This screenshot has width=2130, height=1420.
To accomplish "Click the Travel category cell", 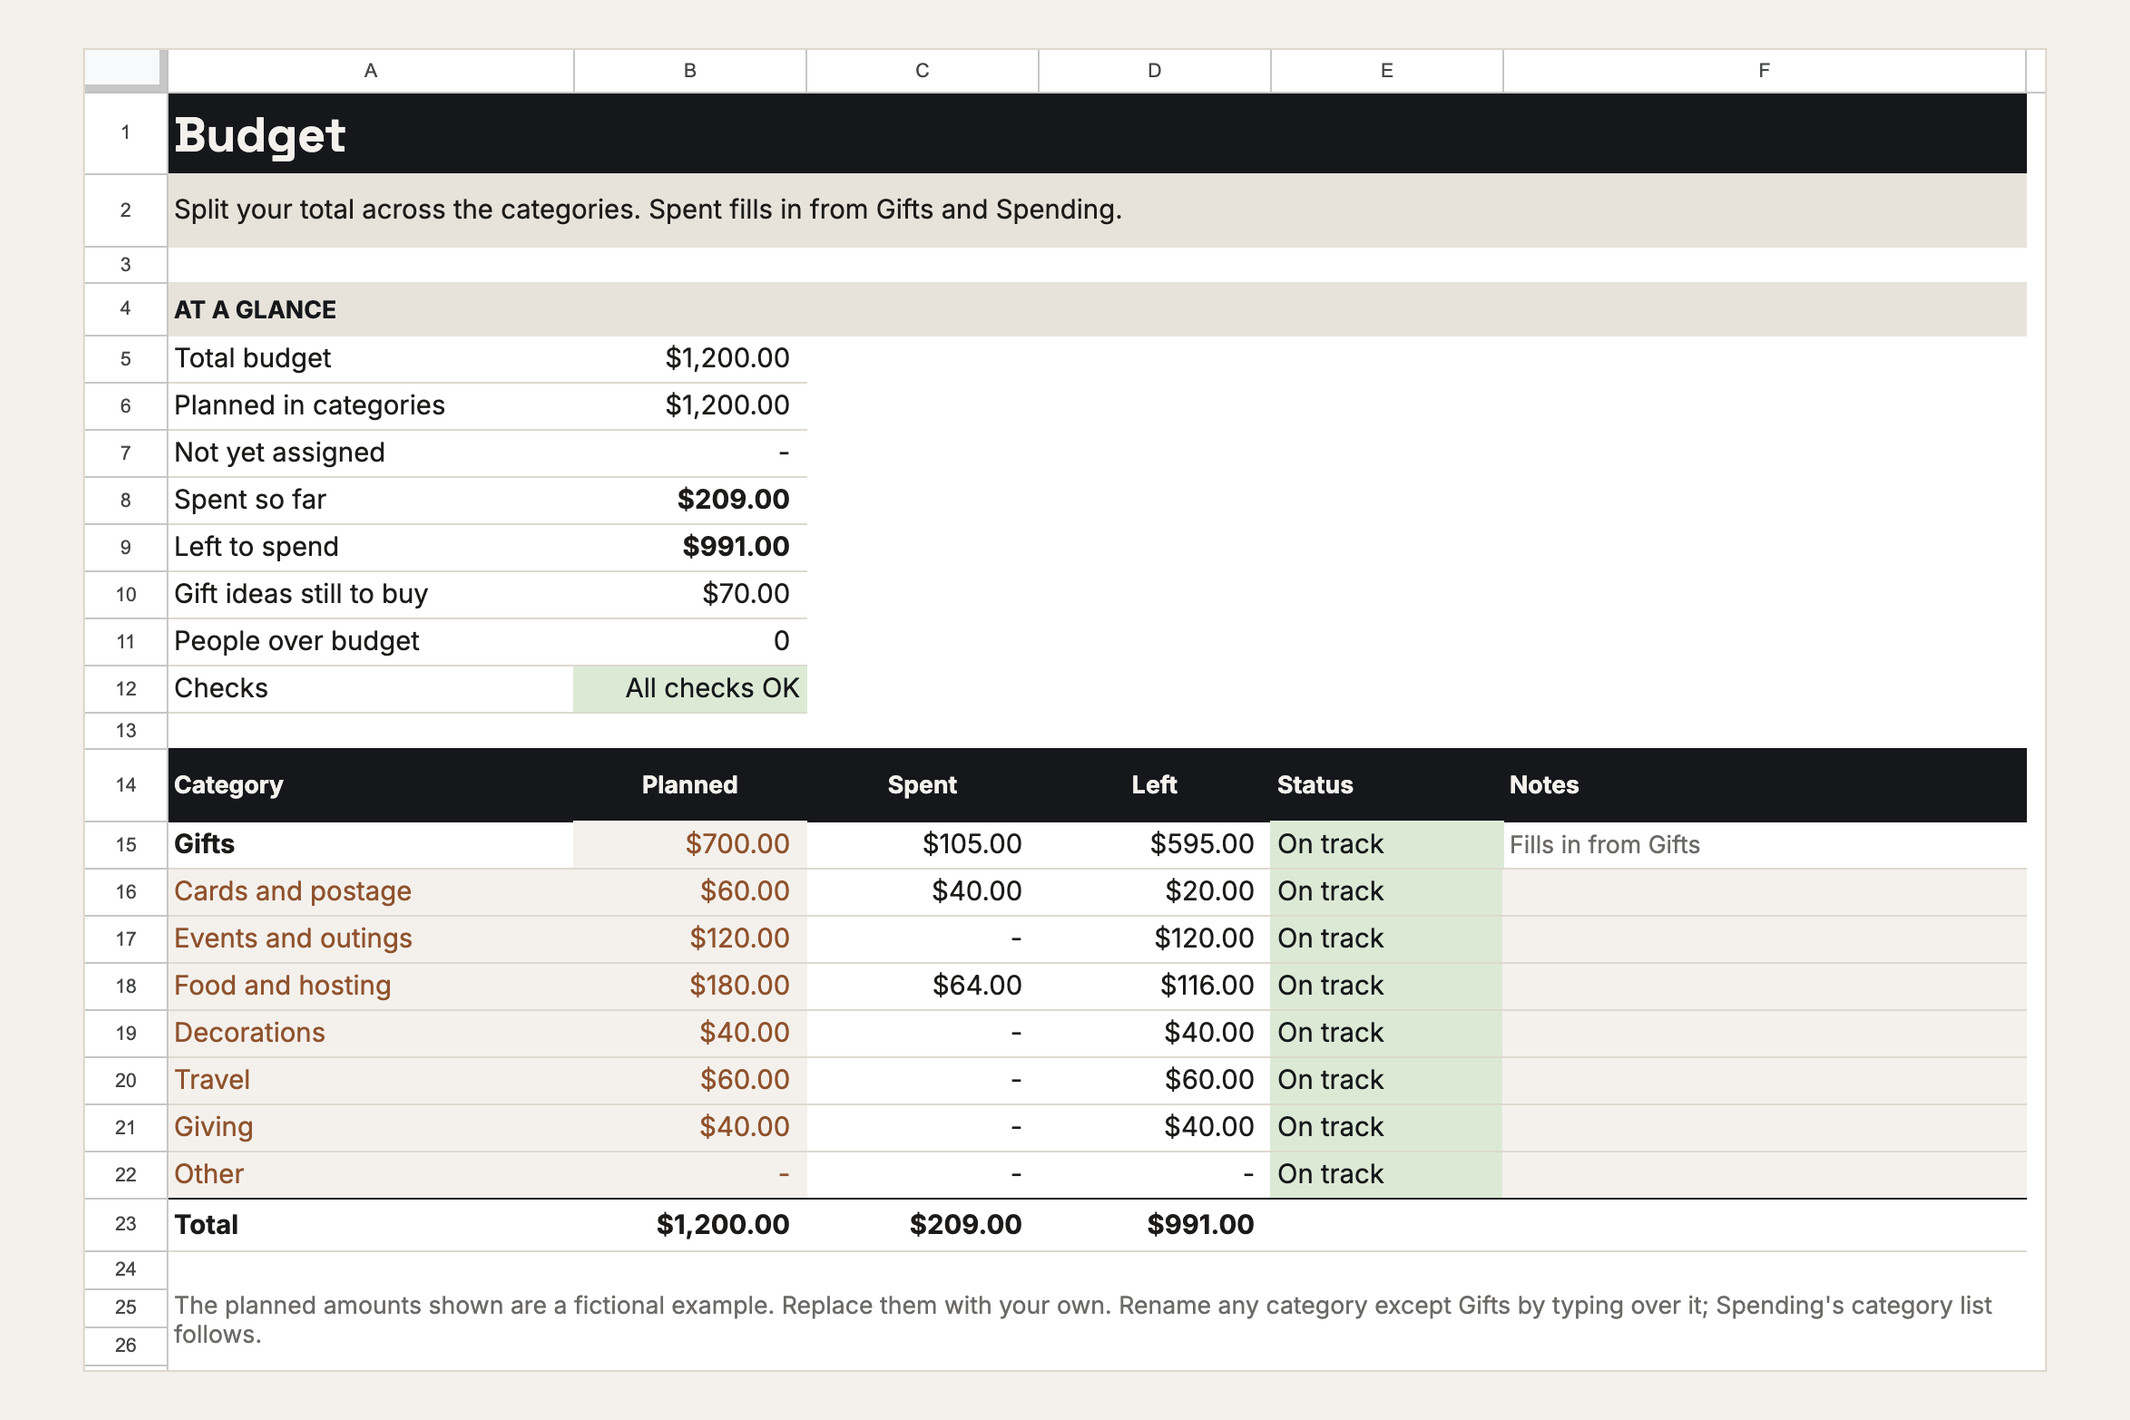I will coord(370,1079).
